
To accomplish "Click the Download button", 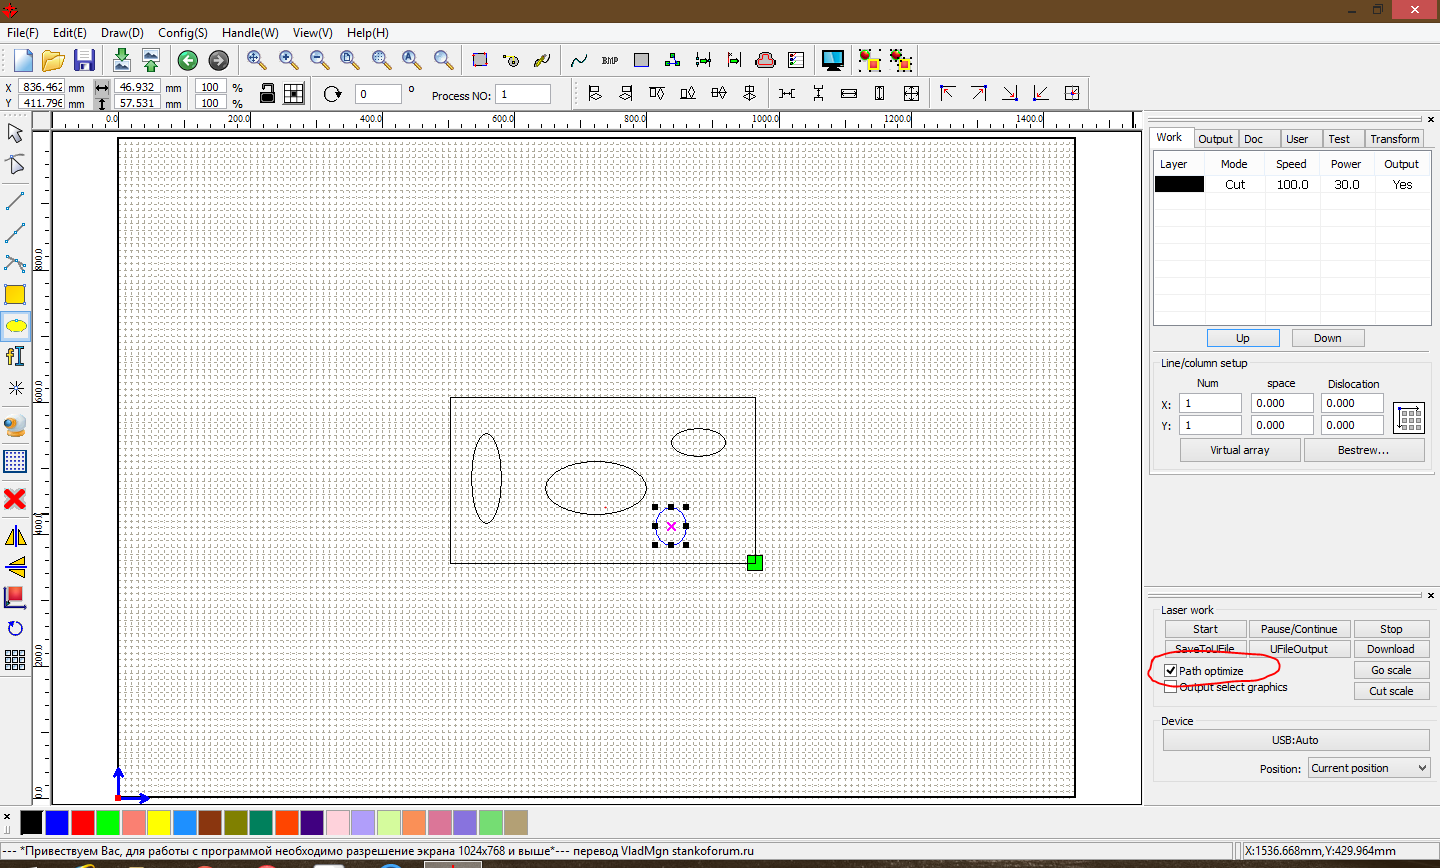I will (x=1391, y=649).
